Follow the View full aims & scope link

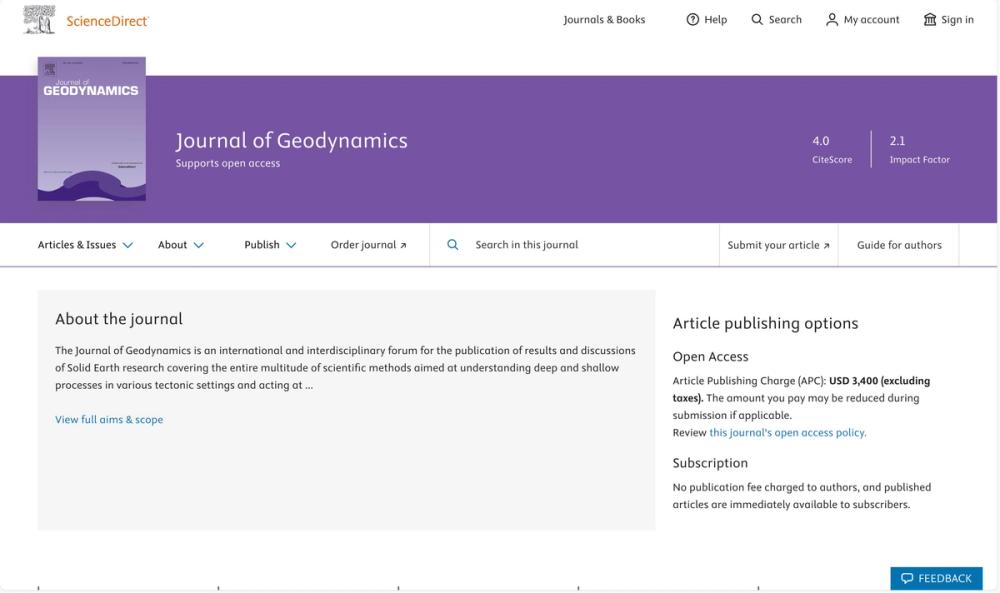(x=109, y=420)
